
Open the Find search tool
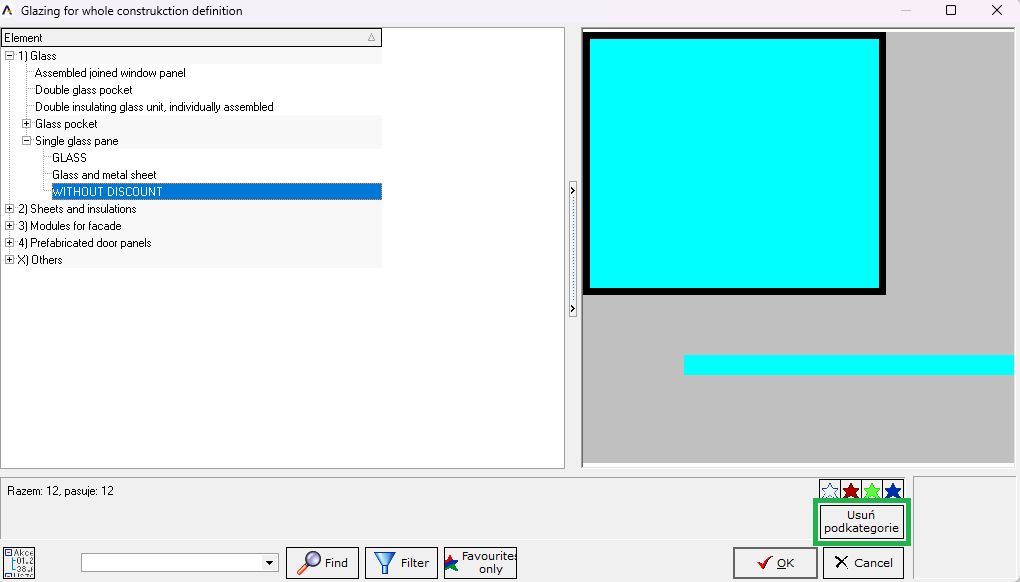[322, 562]
